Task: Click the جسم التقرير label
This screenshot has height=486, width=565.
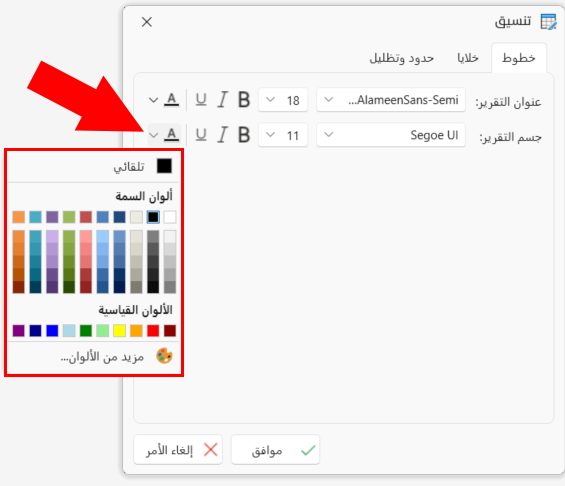Action: point(510,137)
